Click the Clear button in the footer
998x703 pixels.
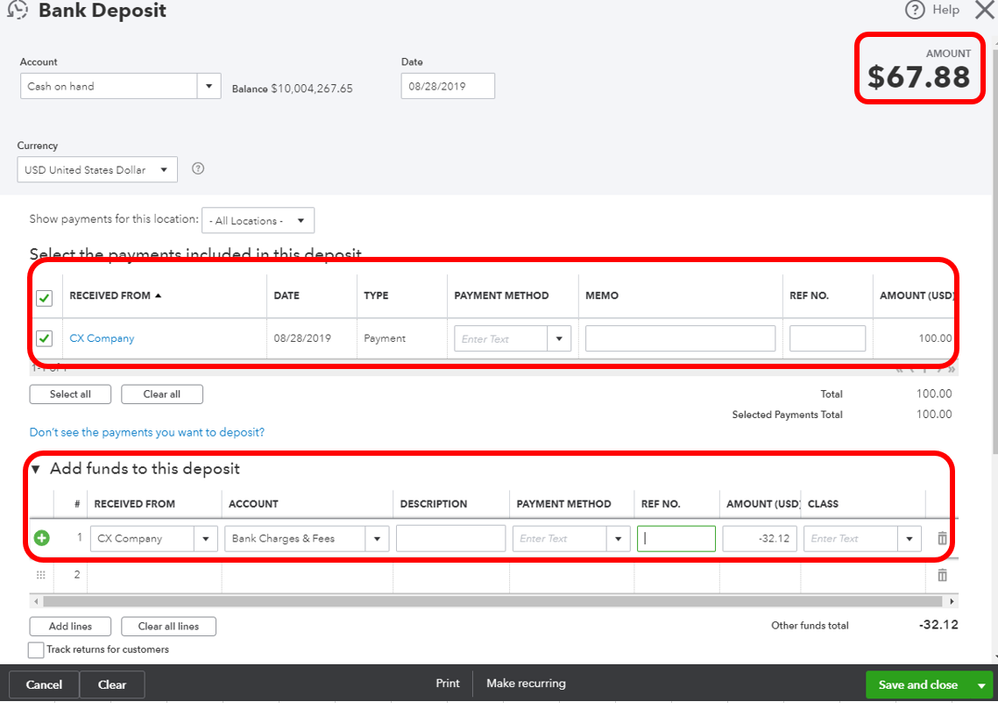(x=112, y=685)
